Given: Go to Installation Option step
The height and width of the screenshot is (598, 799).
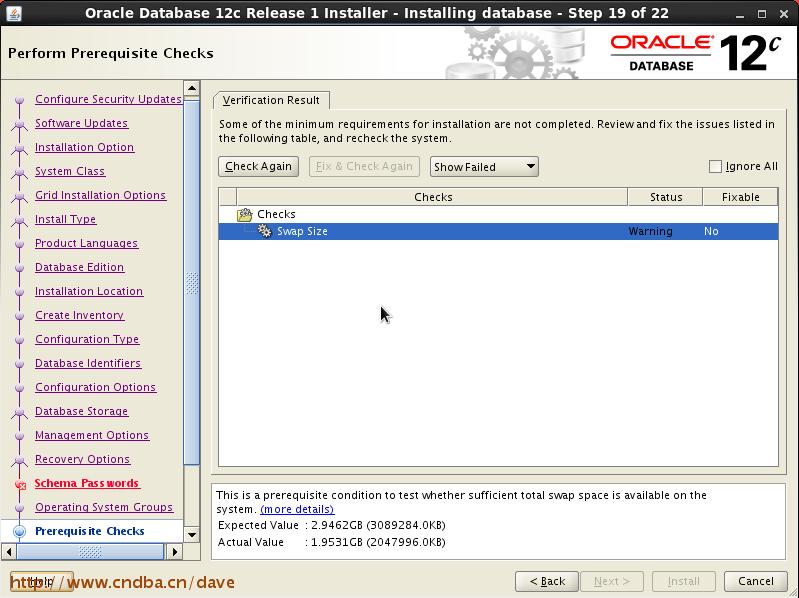Looking at the screenshot, I should [x=85, y=147].
